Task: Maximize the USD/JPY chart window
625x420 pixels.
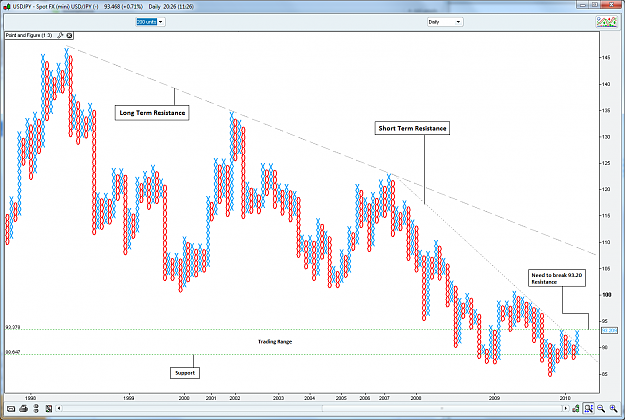Action: click(x=594, y=5)
